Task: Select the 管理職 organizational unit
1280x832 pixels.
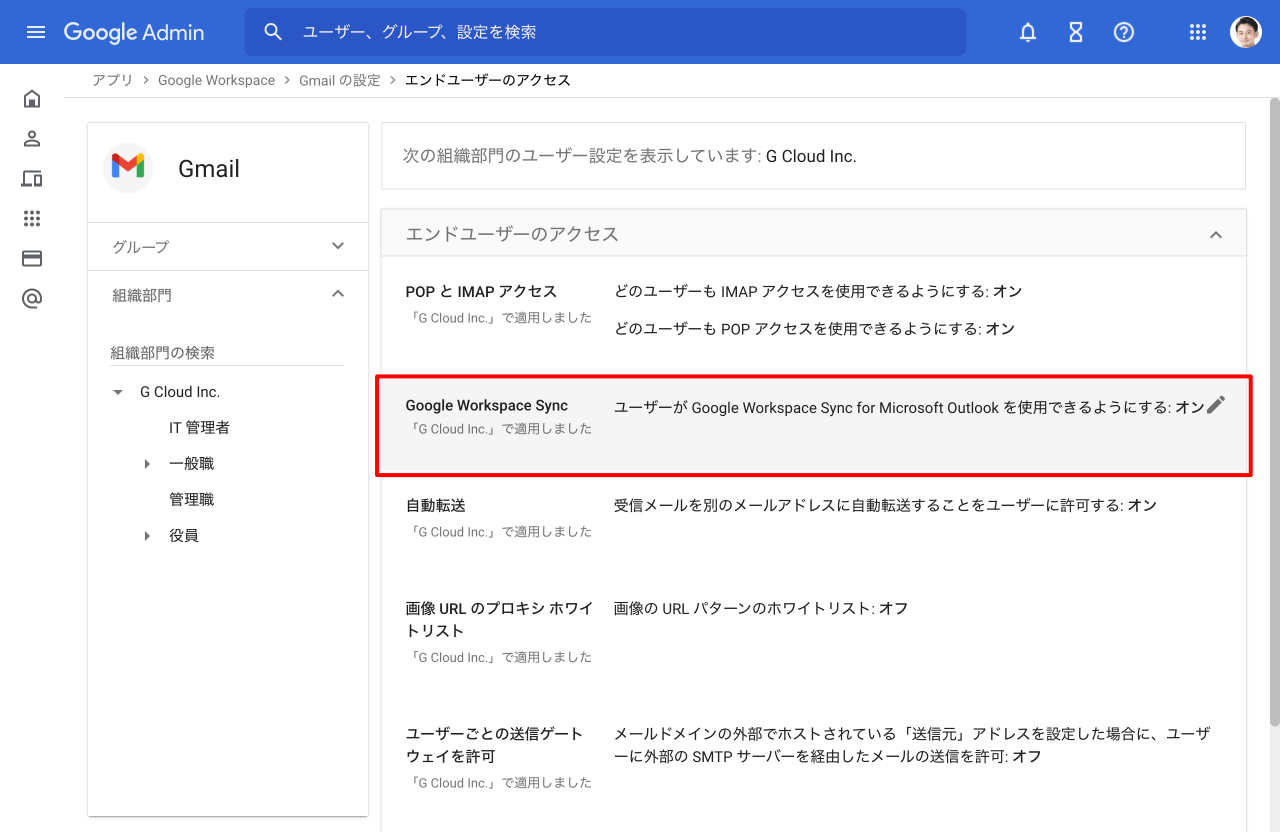Action: coord(191,500)
